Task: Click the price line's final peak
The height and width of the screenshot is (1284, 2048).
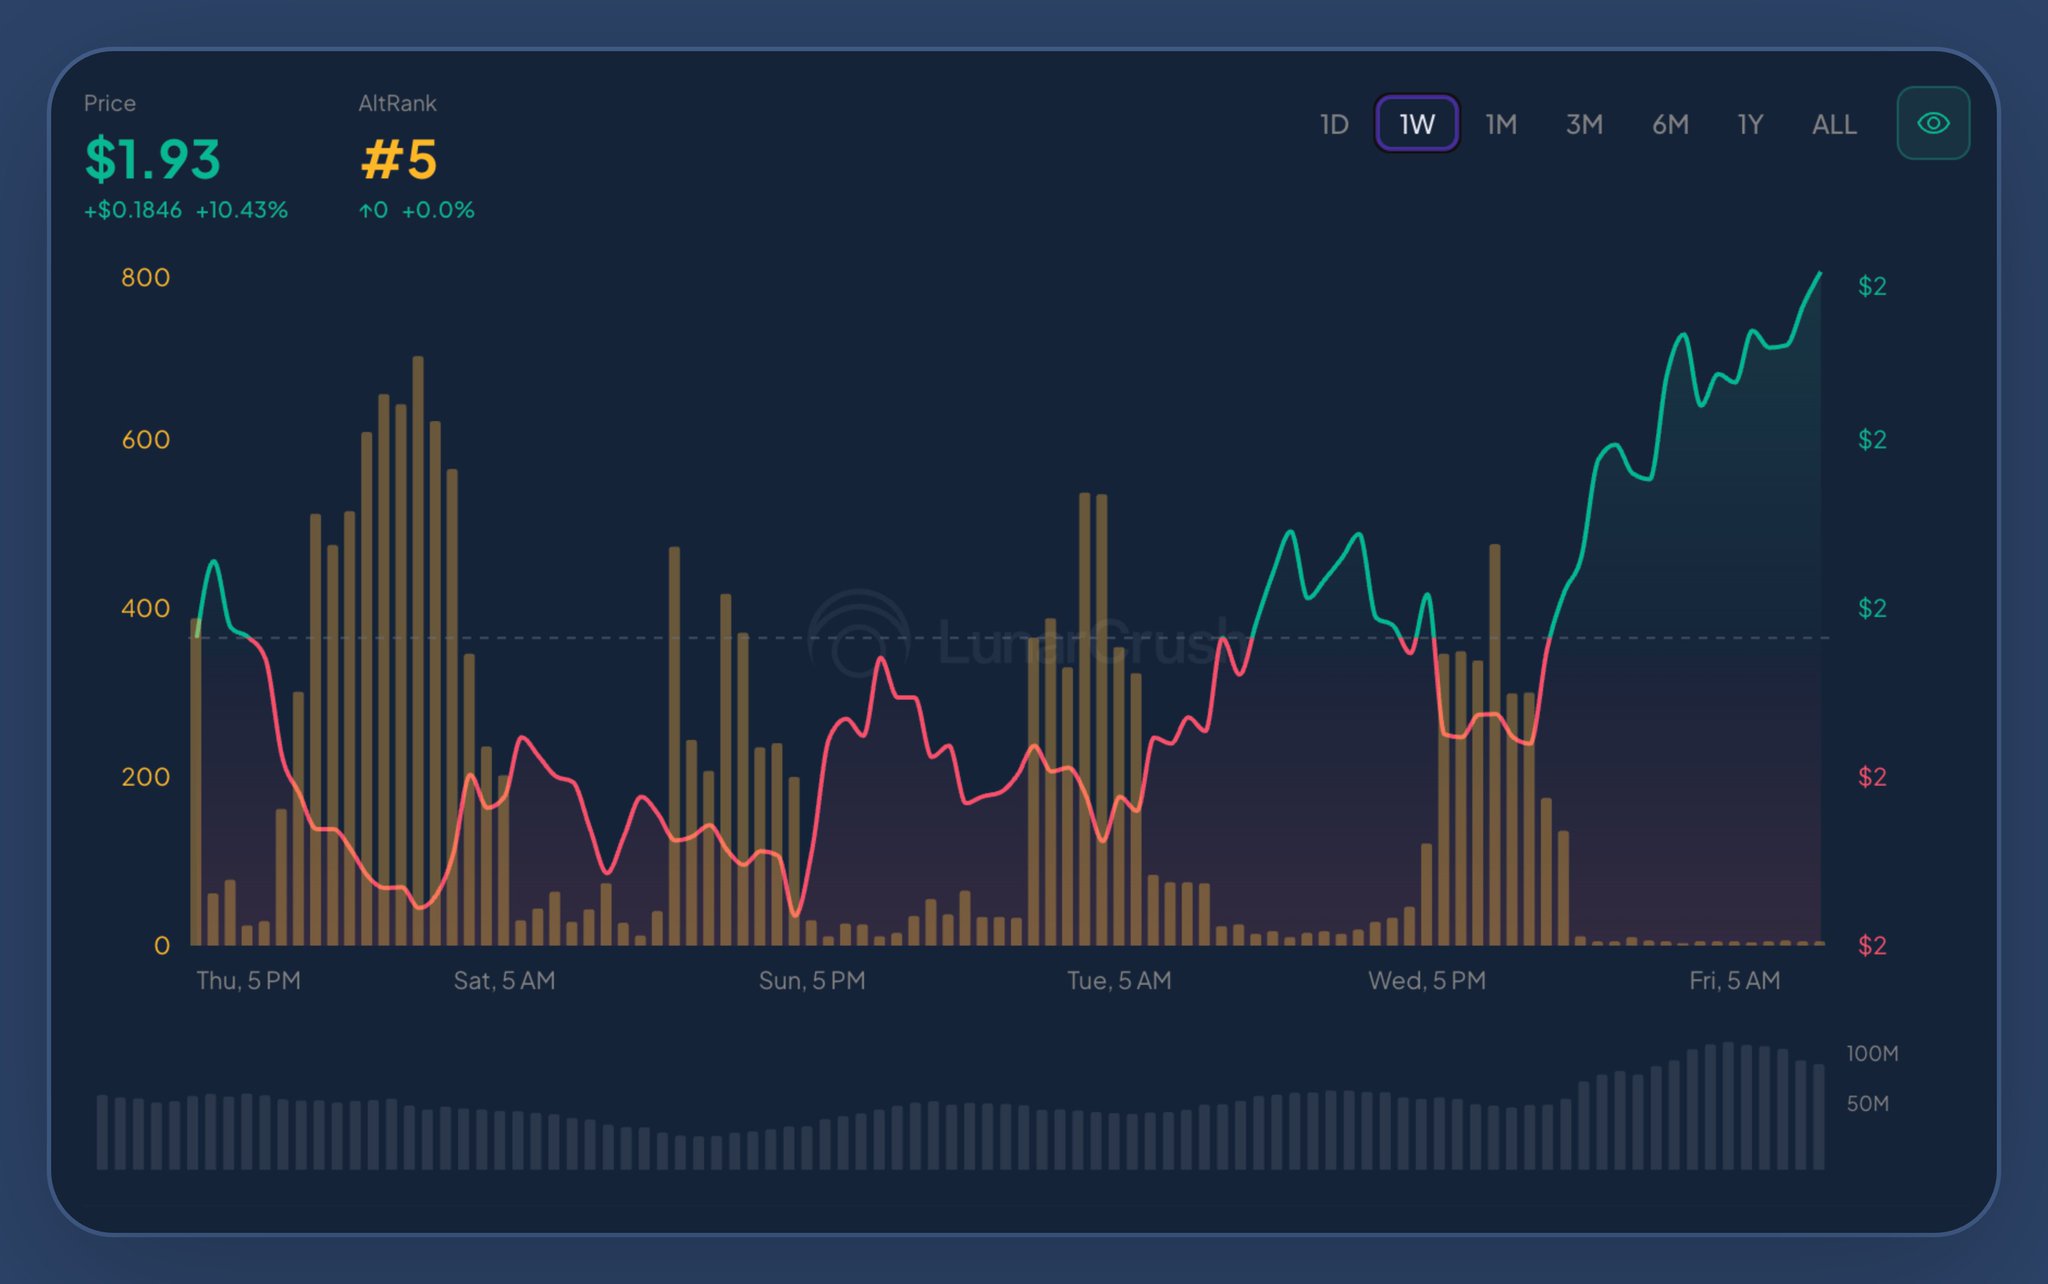Action: pyautogui.click(x=1819, y=273)
